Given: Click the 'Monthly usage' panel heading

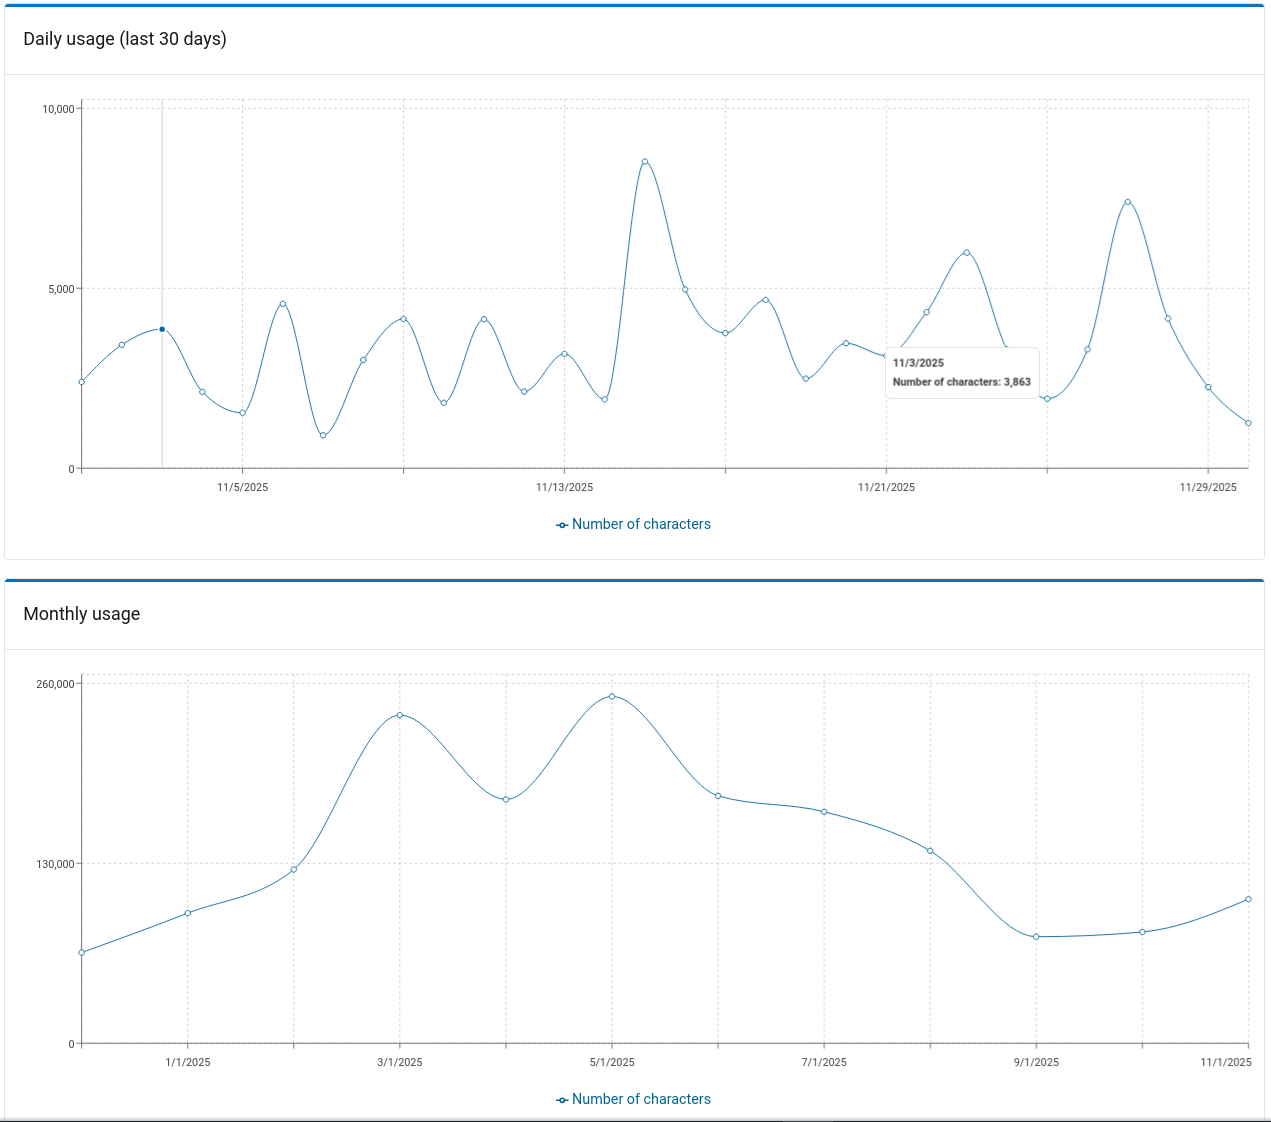Looking at the screenshot, I should [x=82, y=614].
